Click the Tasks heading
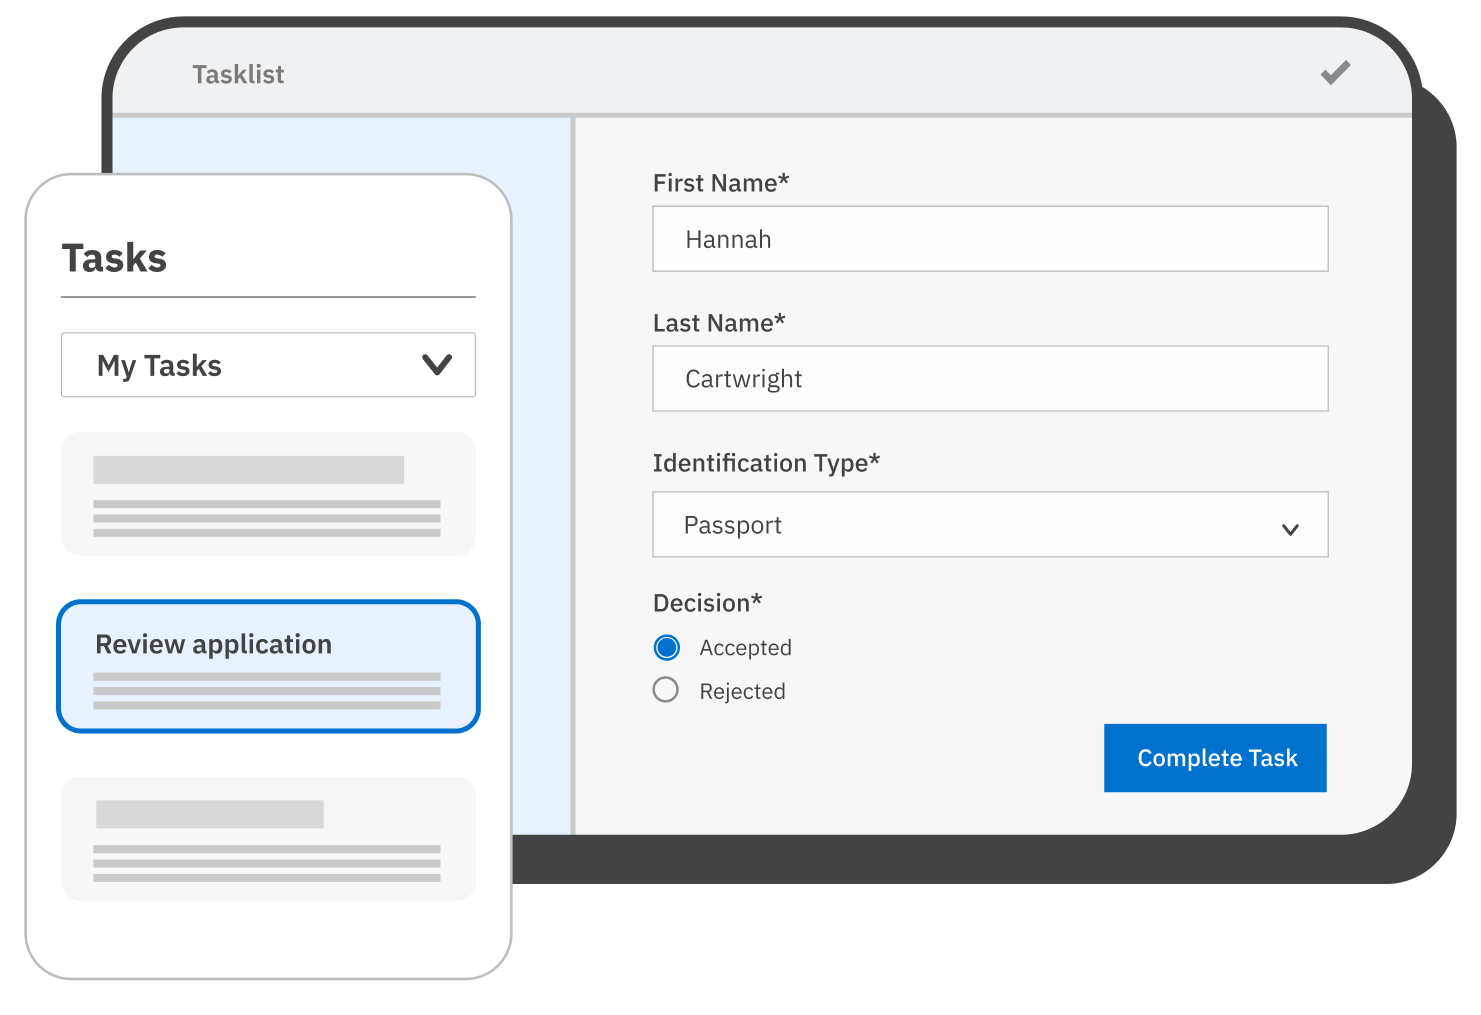 click(115, 258)
